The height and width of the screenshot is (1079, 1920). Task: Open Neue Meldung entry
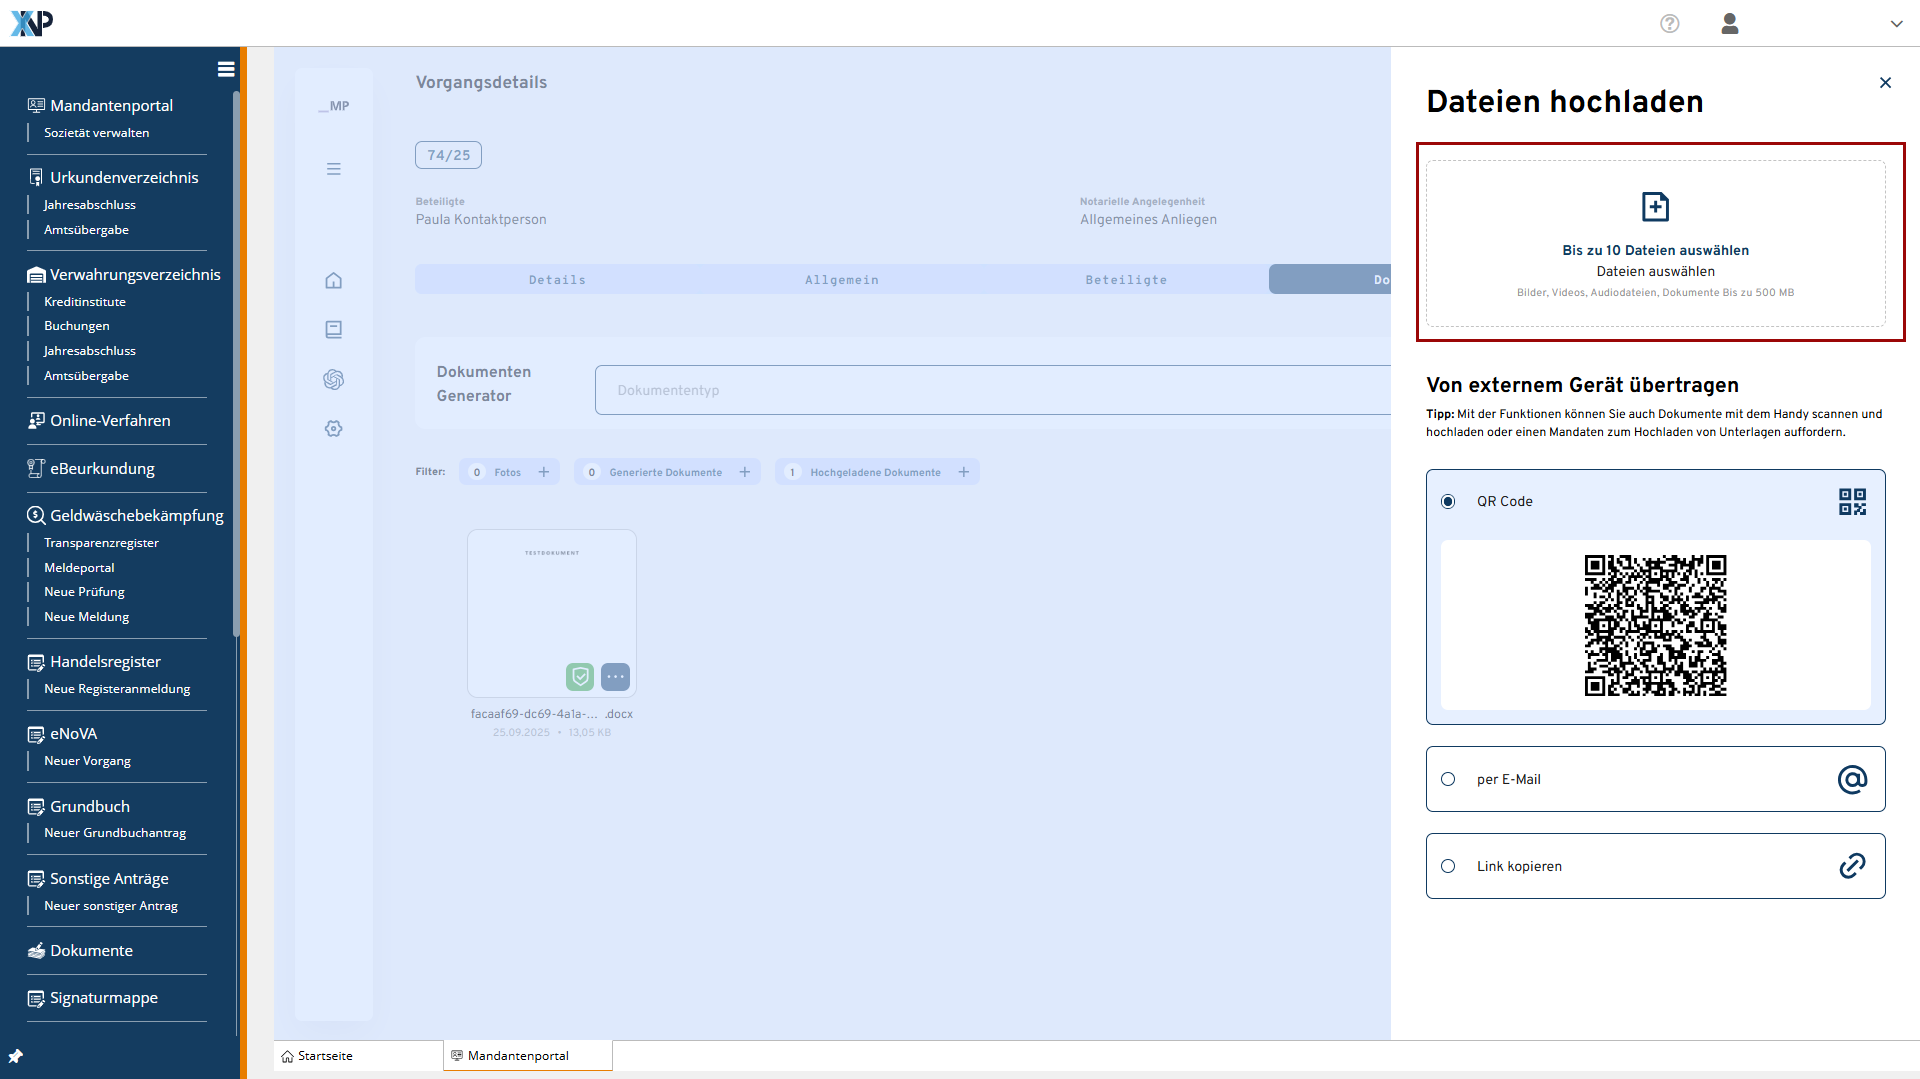click(86, 617)
